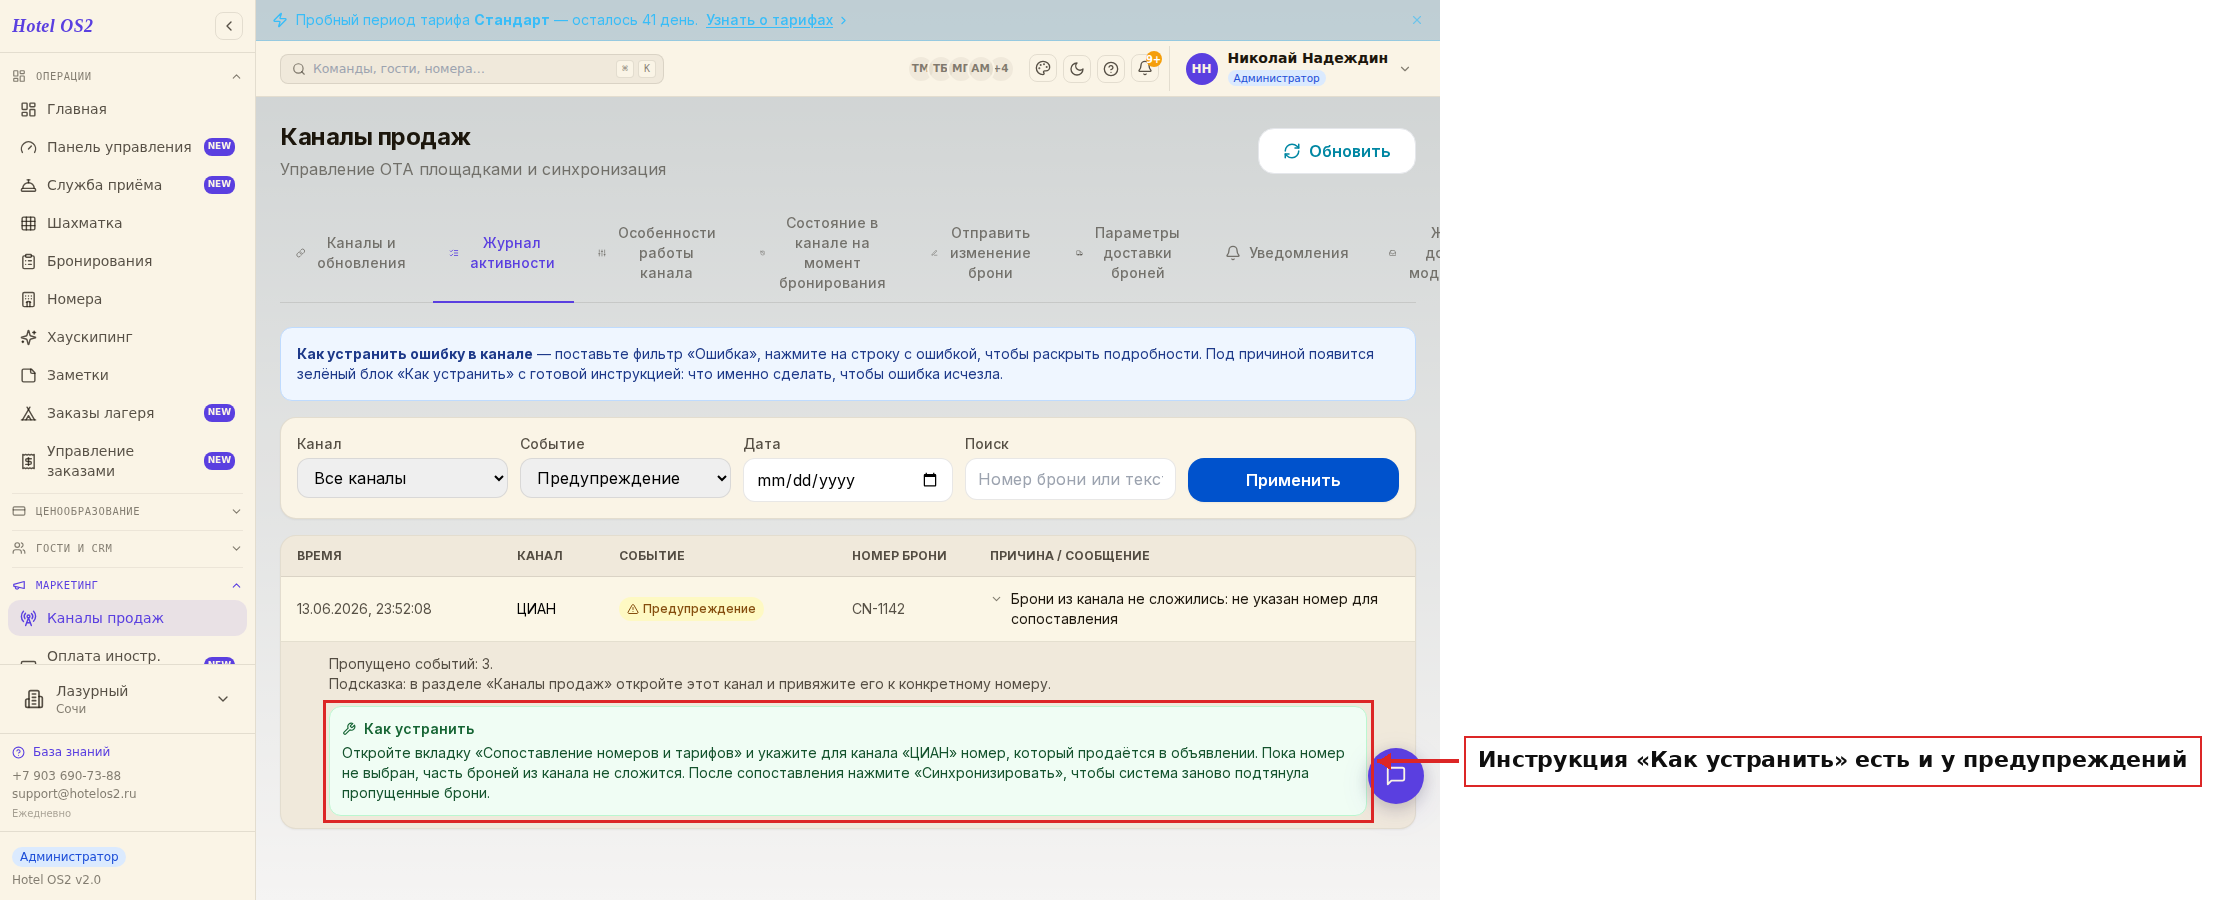Image resolution: width=2225 pixels, height=900 pixels.
Task: Collapse the МАРКЕТИНГ sidebar group
Action: click(127, 585)
